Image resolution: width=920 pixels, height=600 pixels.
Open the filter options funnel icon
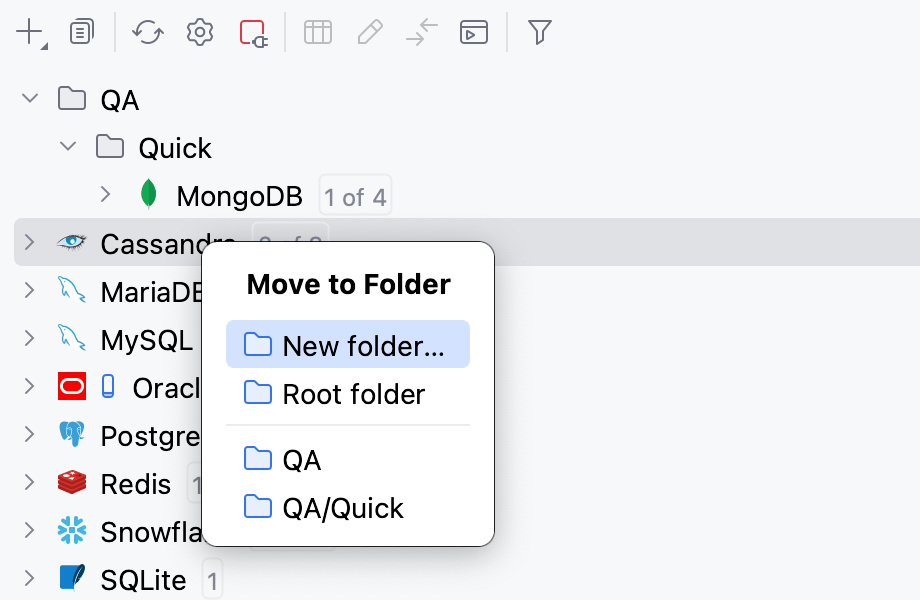tap(539, 31)
